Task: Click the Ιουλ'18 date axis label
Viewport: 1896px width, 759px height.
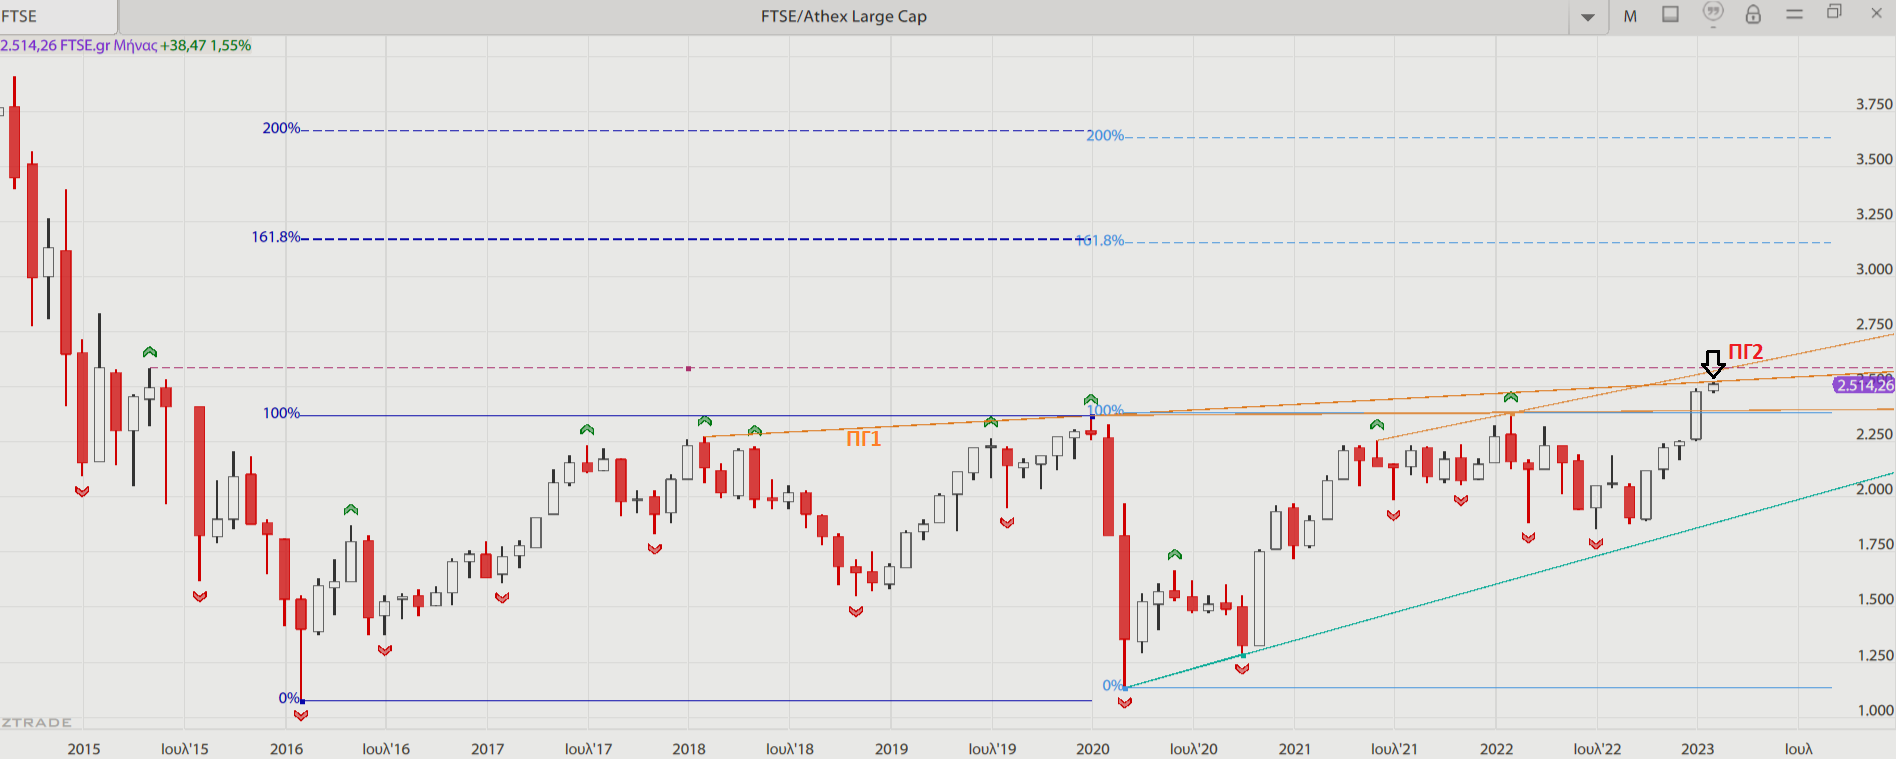Action: click(x=790, y=748)
